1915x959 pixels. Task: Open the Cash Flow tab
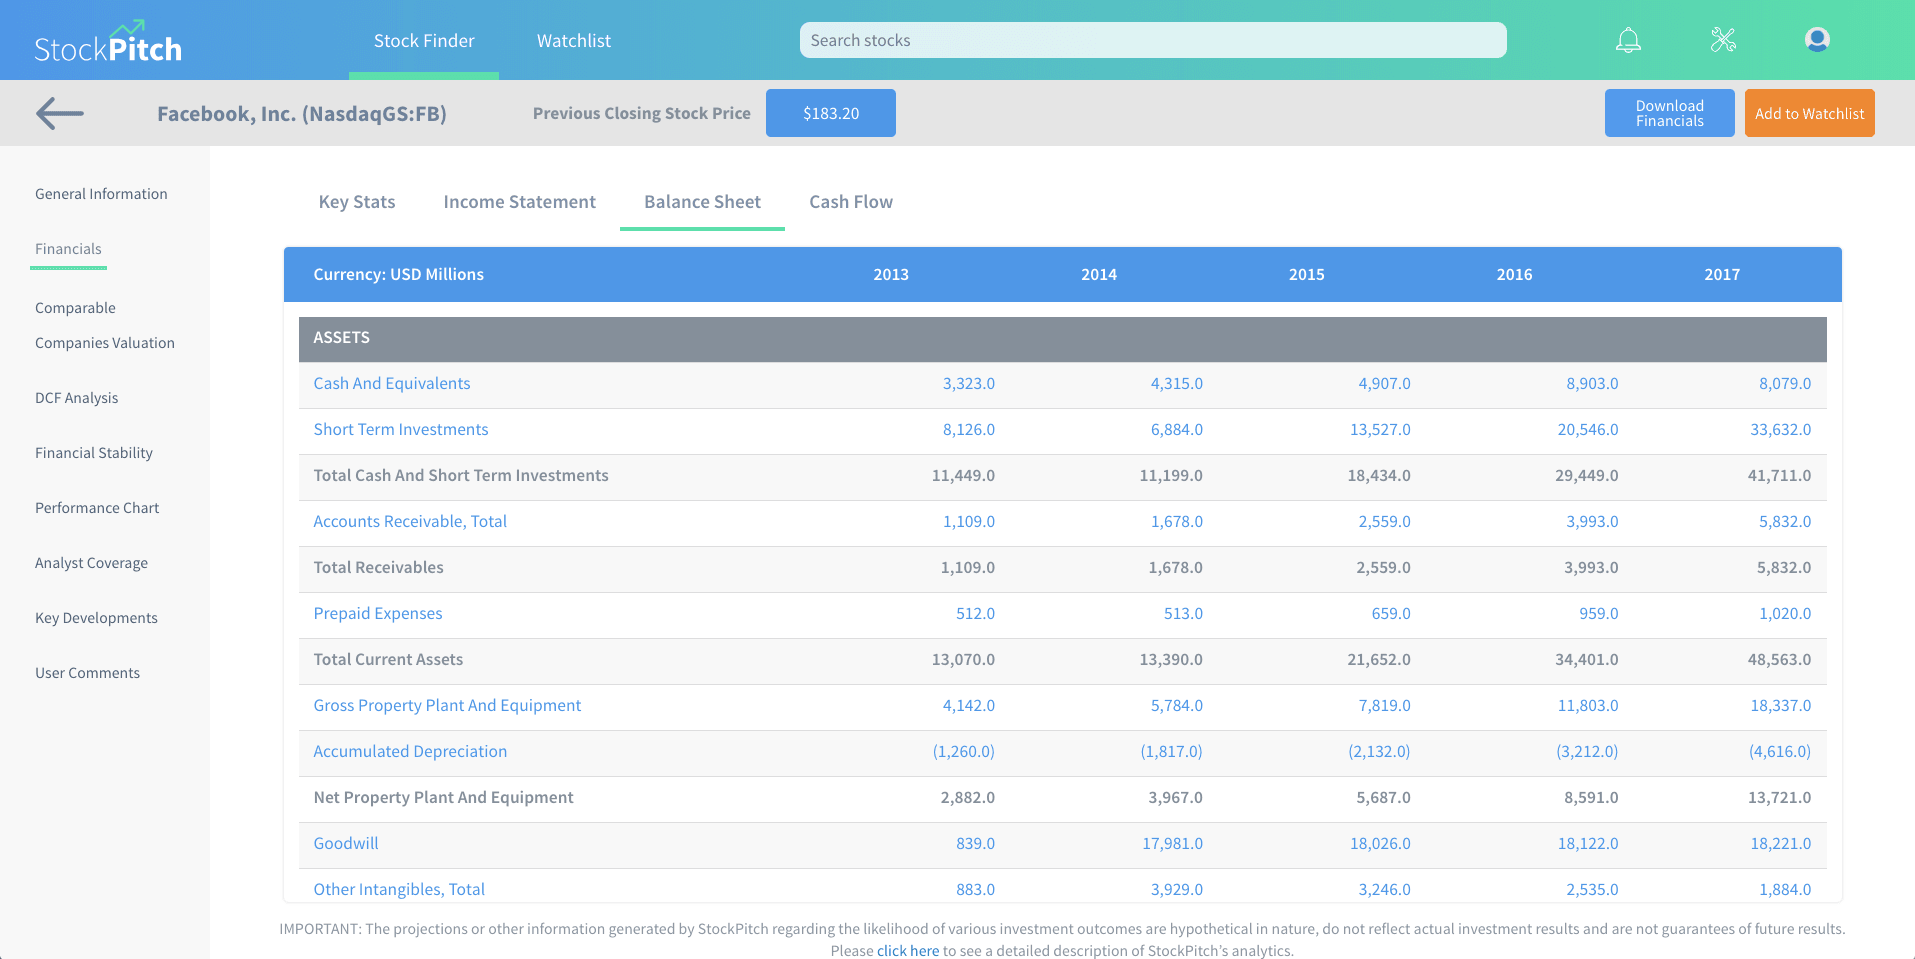click(851, 202)
